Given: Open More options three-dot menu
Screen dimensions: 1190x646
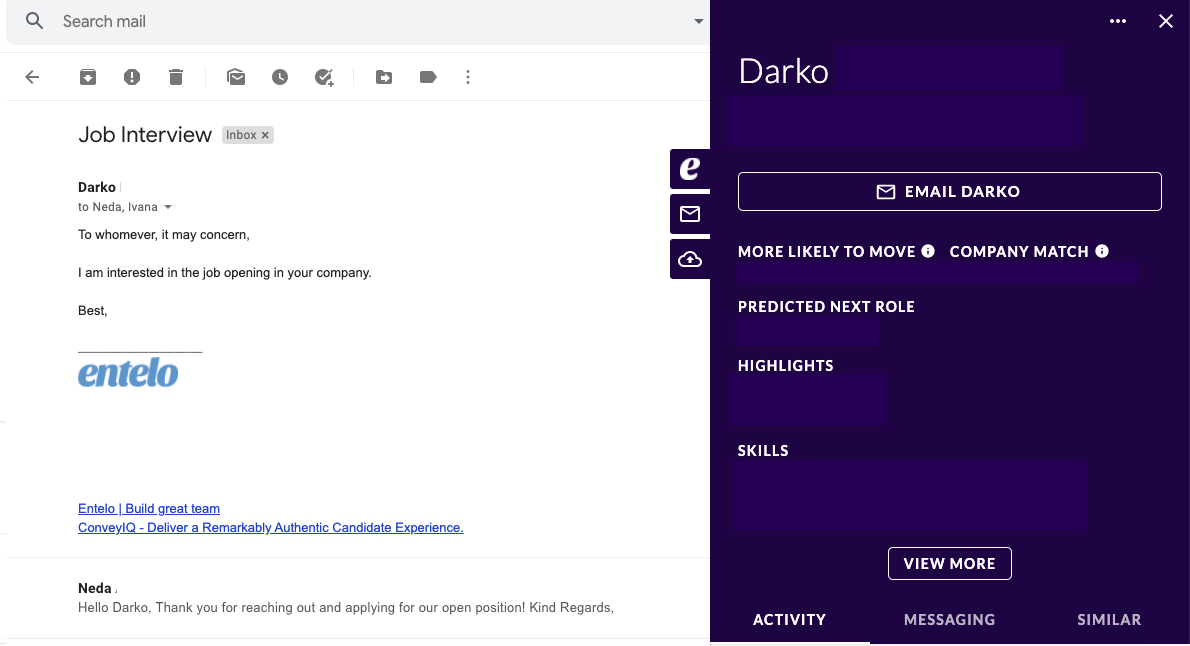Looking at the screenshot, I should (468, 77).
